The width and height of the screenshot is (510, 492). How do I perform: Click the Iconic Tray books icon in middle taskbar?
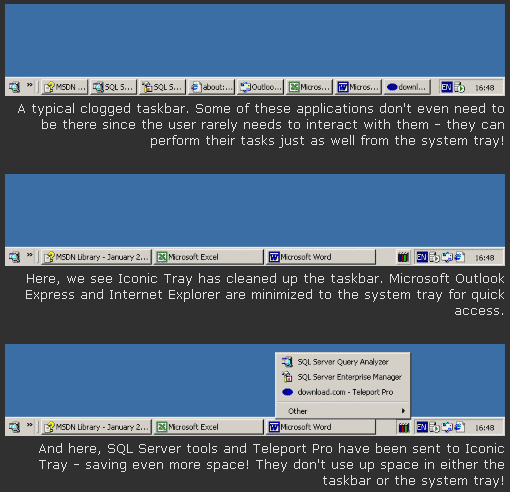[403, 257]
